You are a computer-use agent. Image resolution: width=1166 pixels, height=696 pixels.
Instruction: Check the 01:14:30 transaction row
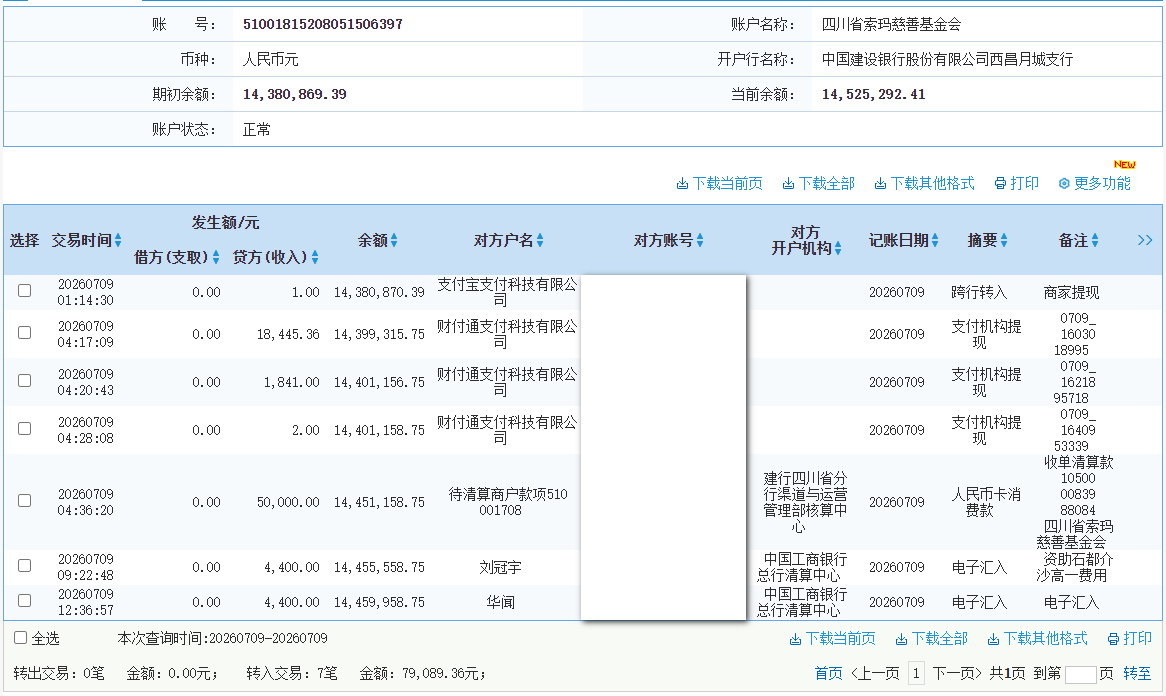[x=25, y=291]
